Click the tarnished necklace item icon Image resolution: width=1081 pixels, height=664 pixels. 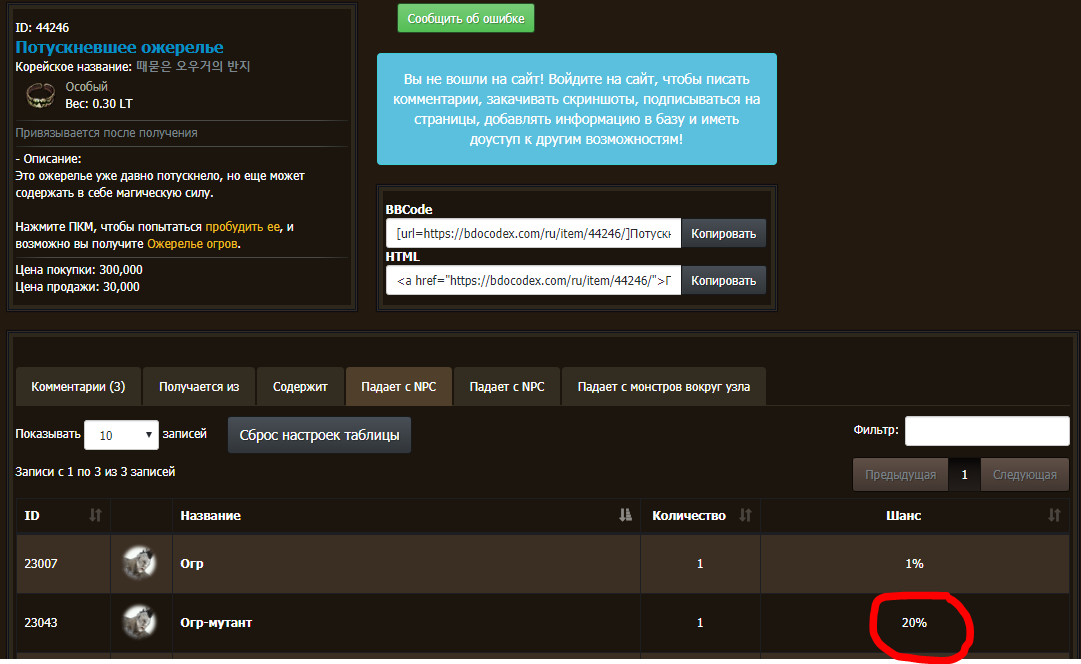point(40,95)
